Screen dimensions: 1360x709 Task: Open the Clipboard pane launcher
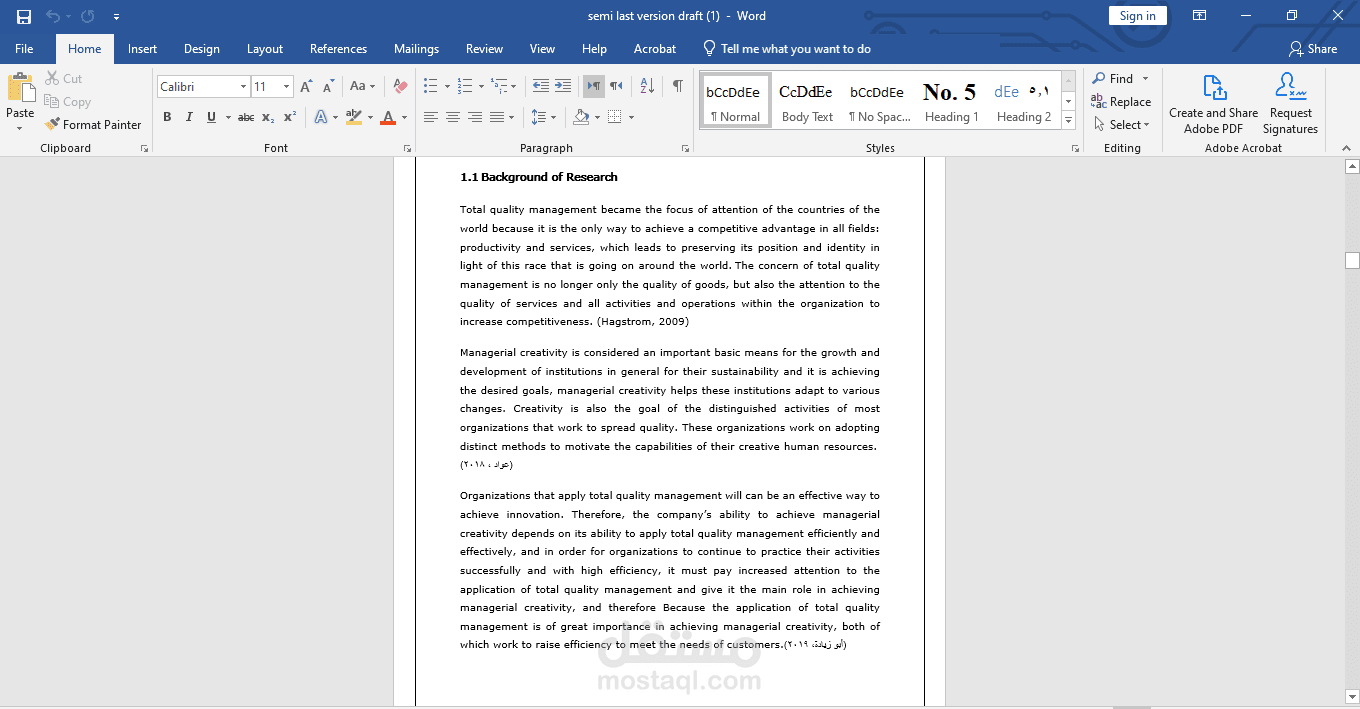tap(144, 148)
